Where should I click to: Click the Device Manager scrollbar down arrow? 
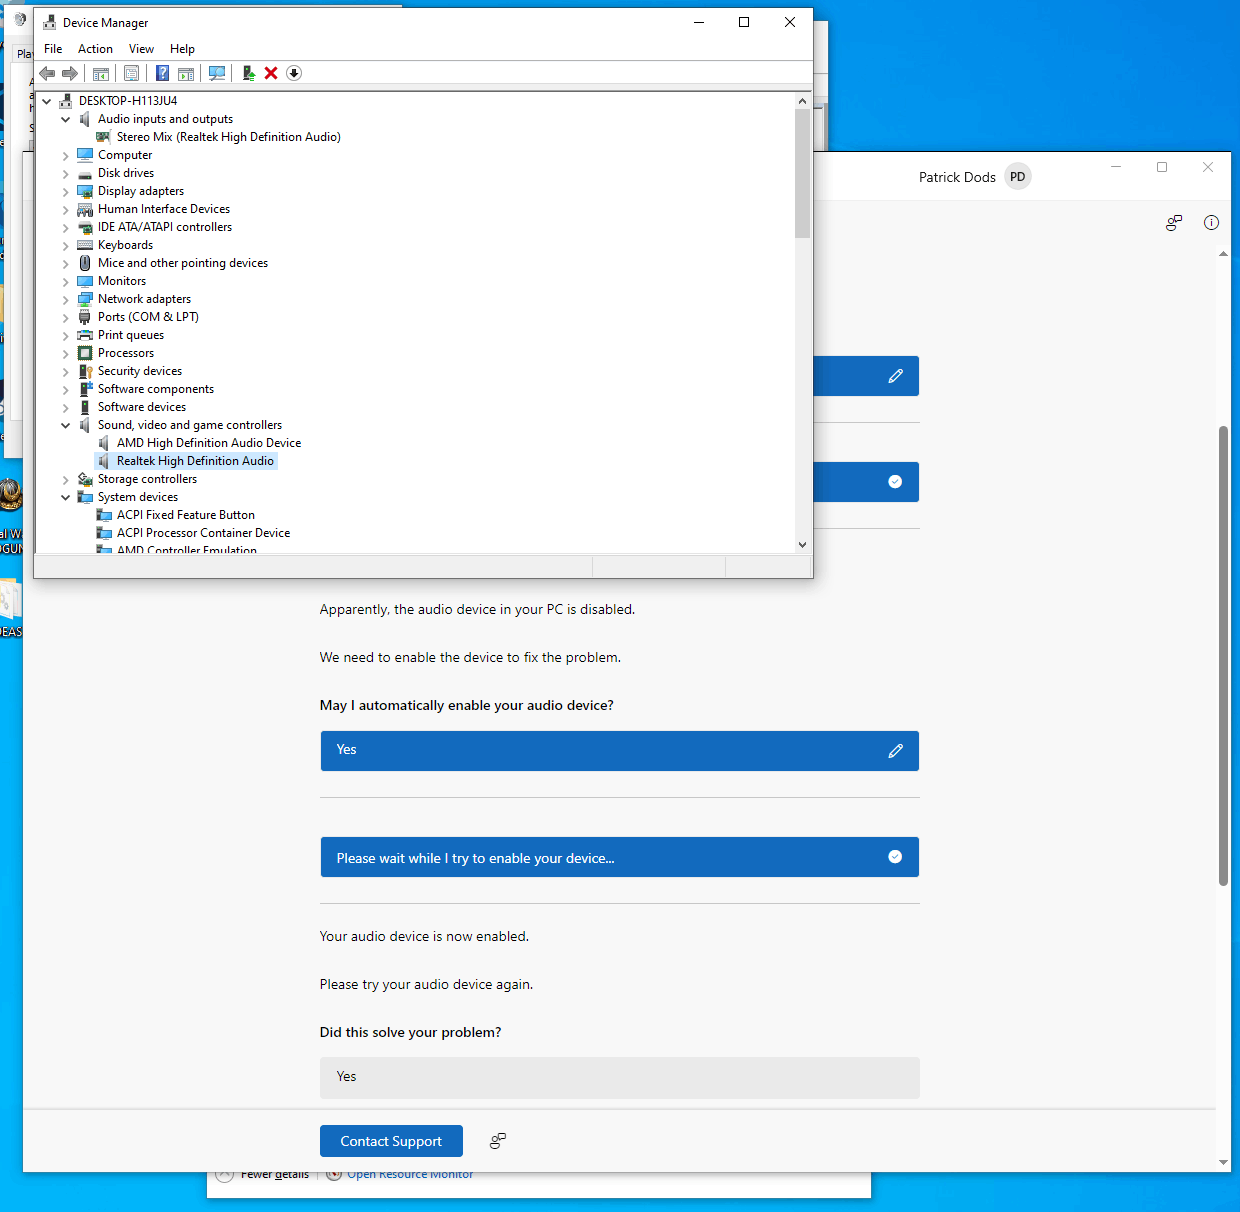(802, 545)
